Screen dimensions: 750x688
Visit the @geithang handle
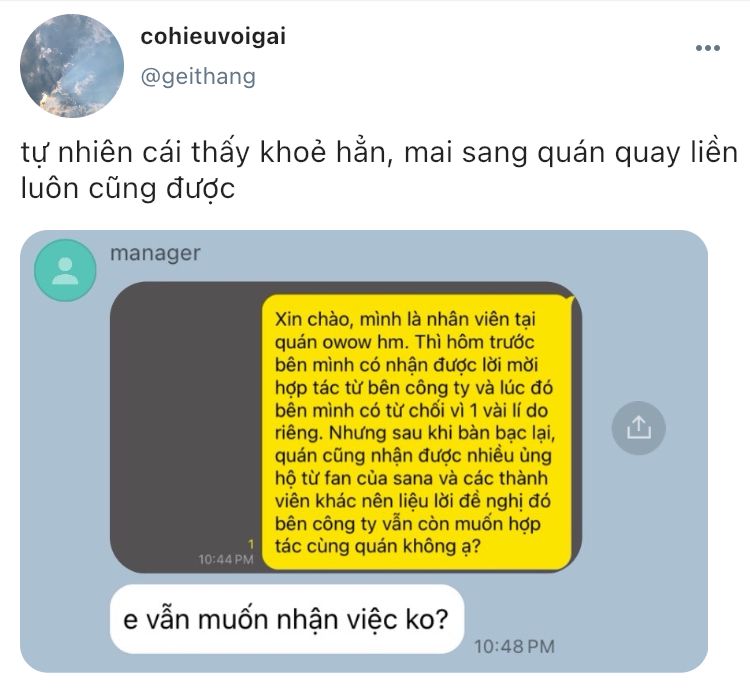click(x=198, y=77)
